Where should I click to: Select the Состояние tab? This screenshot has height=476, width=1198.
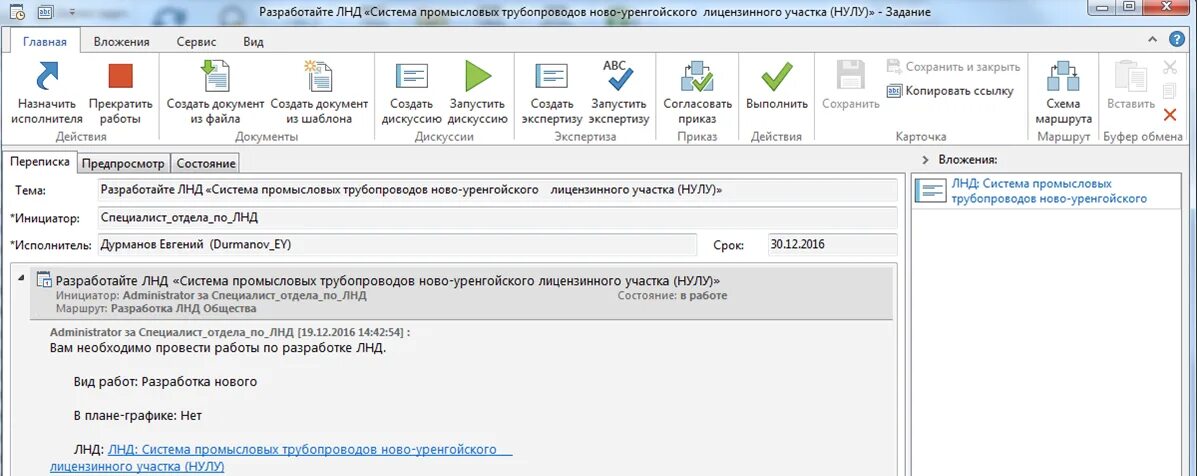[205, 163]
